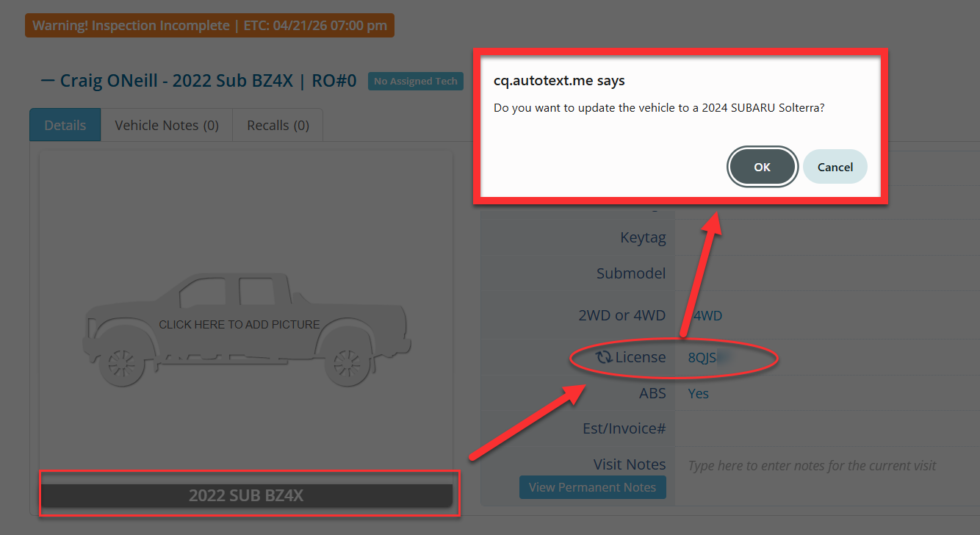Click the No Assigned Tech badge
Viewport: 980px width, 535px height.
tap(416, 81)
